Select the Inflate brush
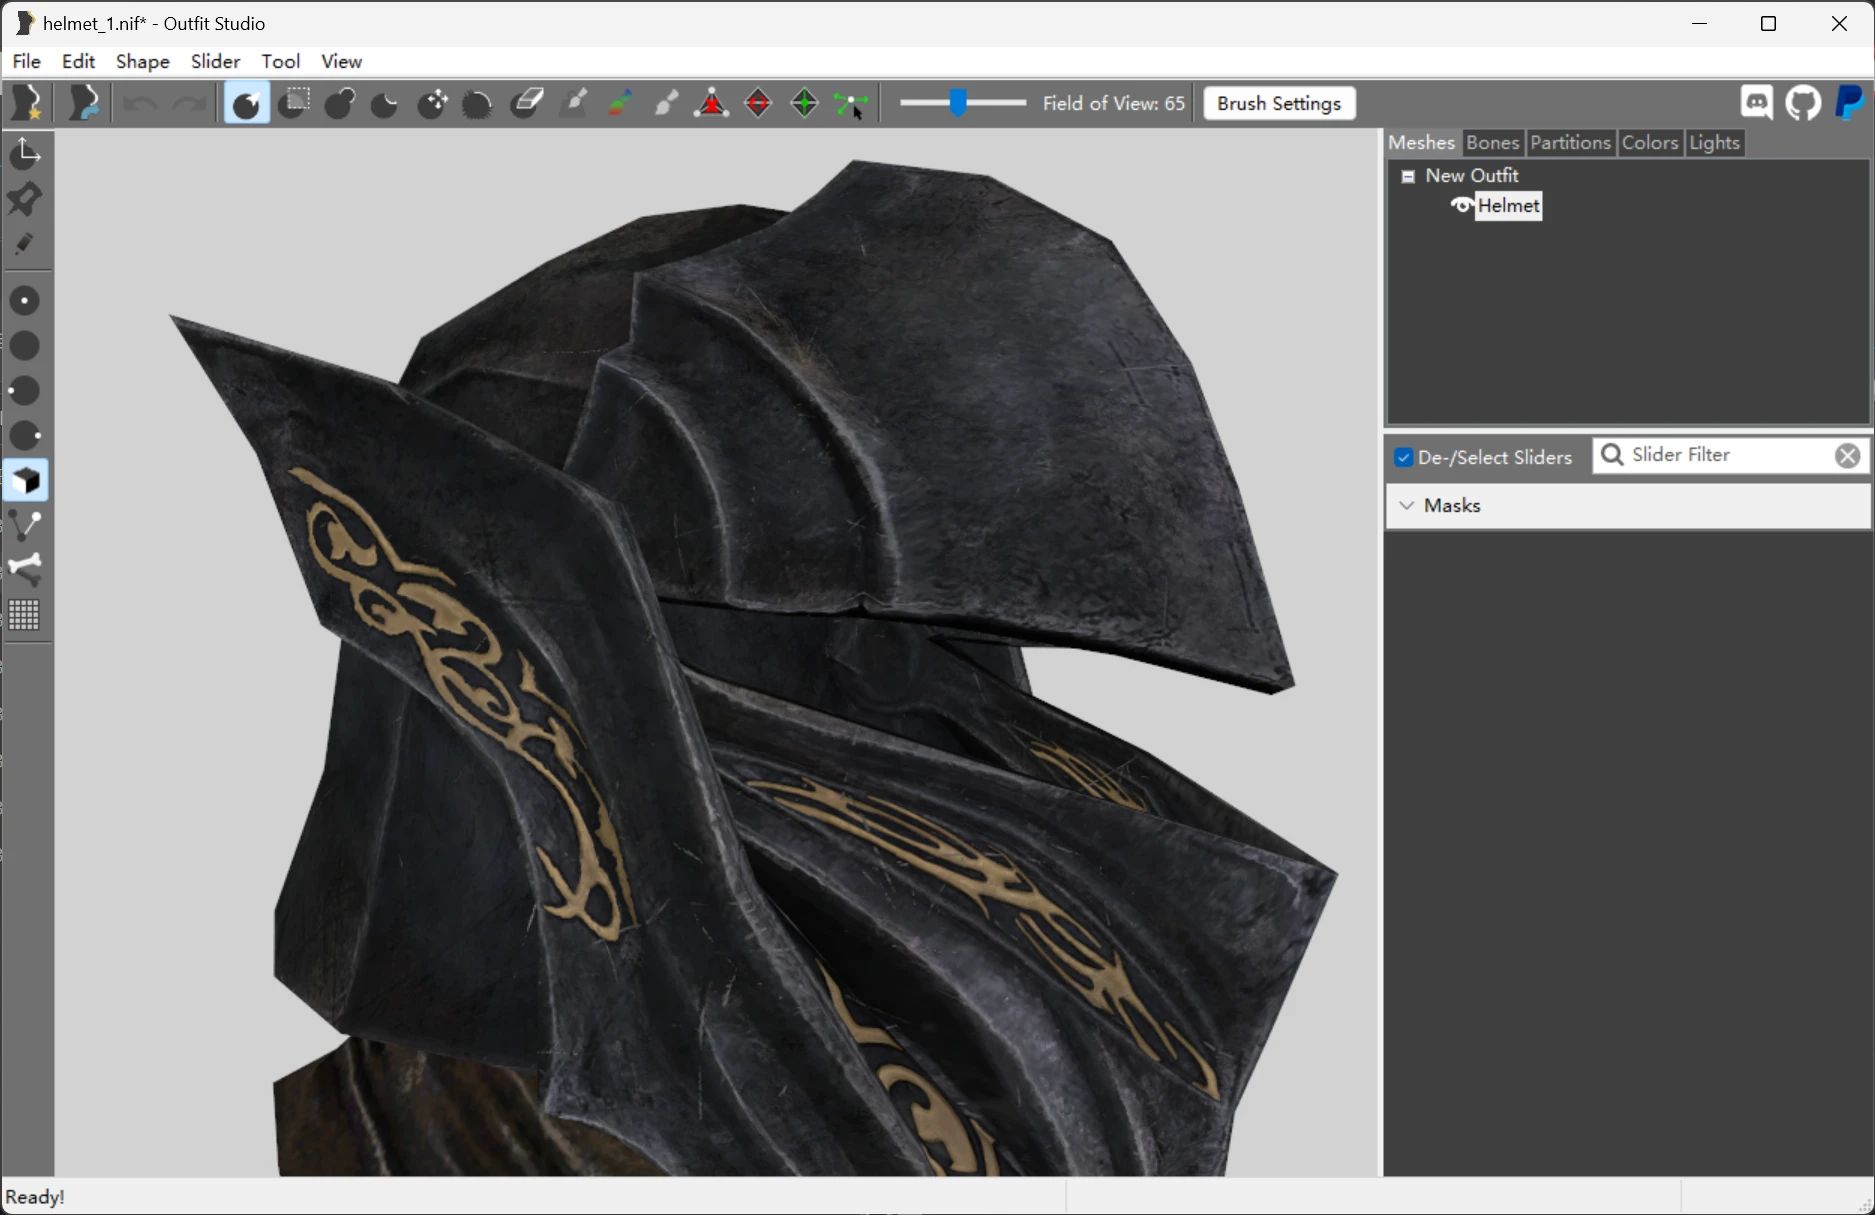Screen dimensions: 1875x1215 (x=340, y=103)
